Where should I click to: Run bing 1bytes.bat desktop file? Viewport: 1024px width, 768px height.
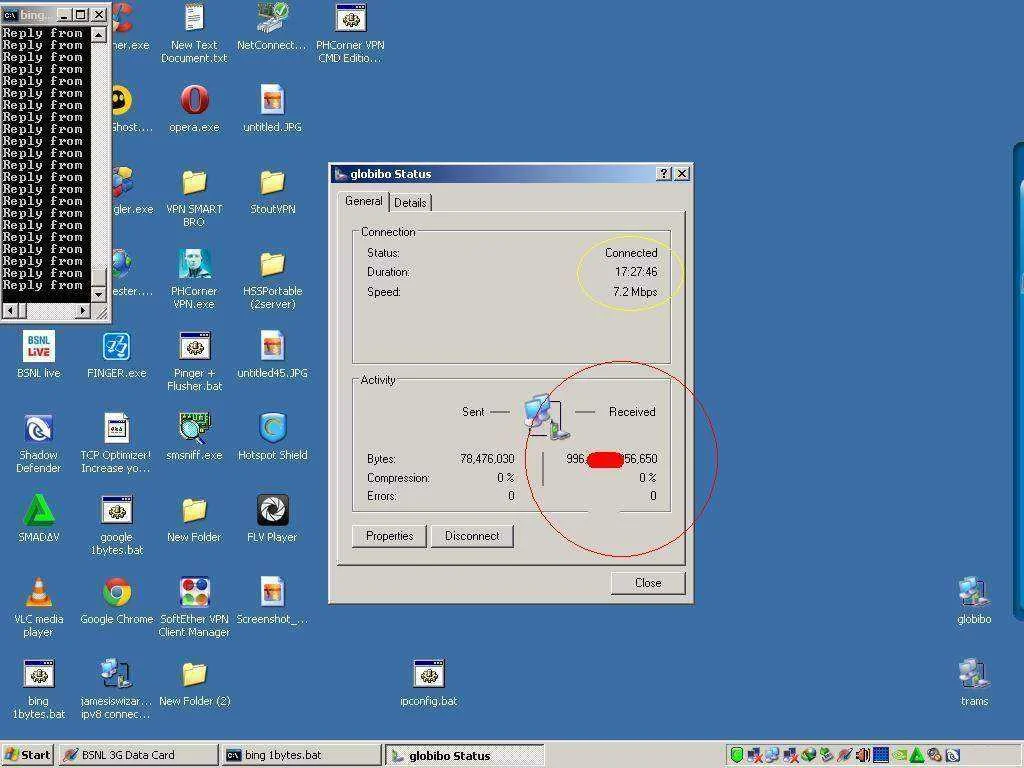[39, 689]
